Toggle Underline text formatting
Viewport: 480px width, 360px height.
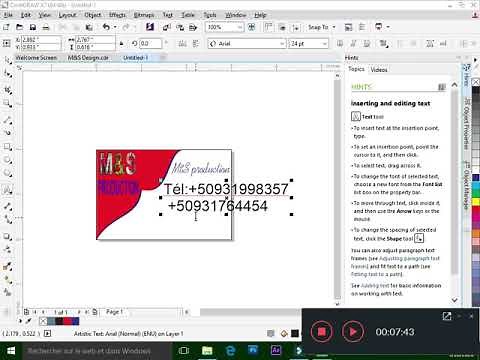coord(367,44)
